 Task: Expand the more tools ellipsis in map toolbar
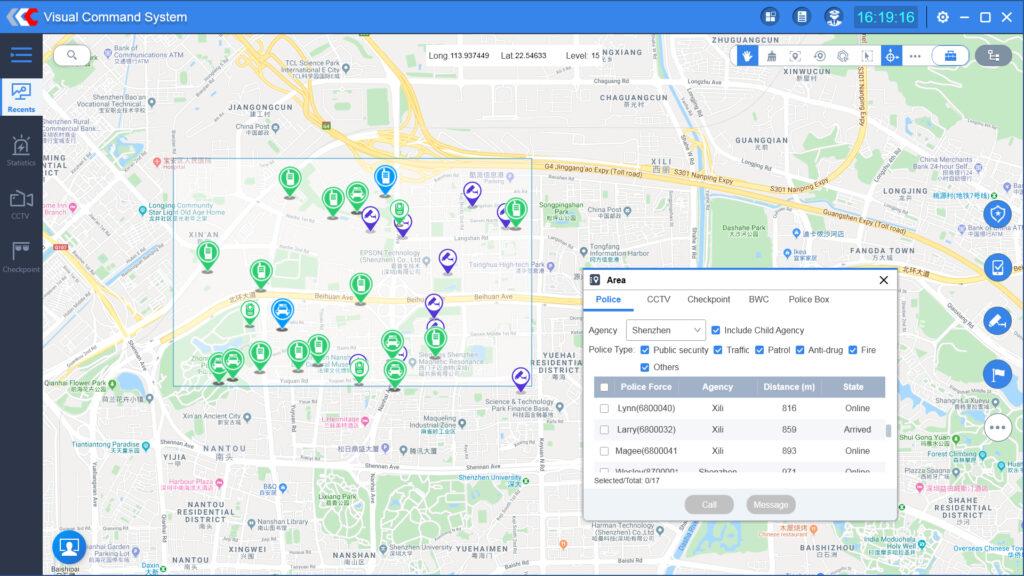pyautogui.click(x=915, y=56)
